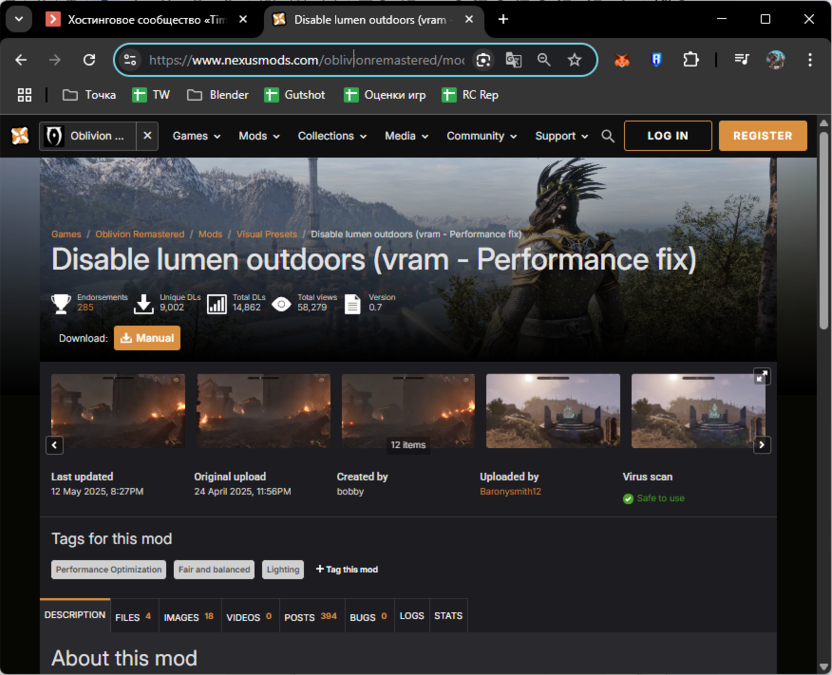Image resolution: width=832 pixels, height=675 pixels.
Task: Select the Lighting tag
Action: pyautogui.click(x=283, y=569)
